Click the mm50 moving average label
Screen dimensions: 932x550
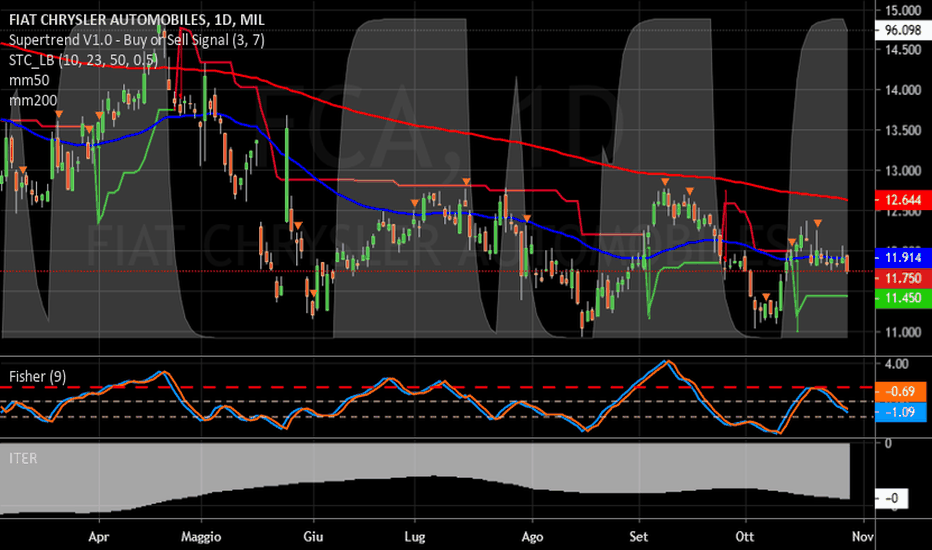click(x=29, y=80)
